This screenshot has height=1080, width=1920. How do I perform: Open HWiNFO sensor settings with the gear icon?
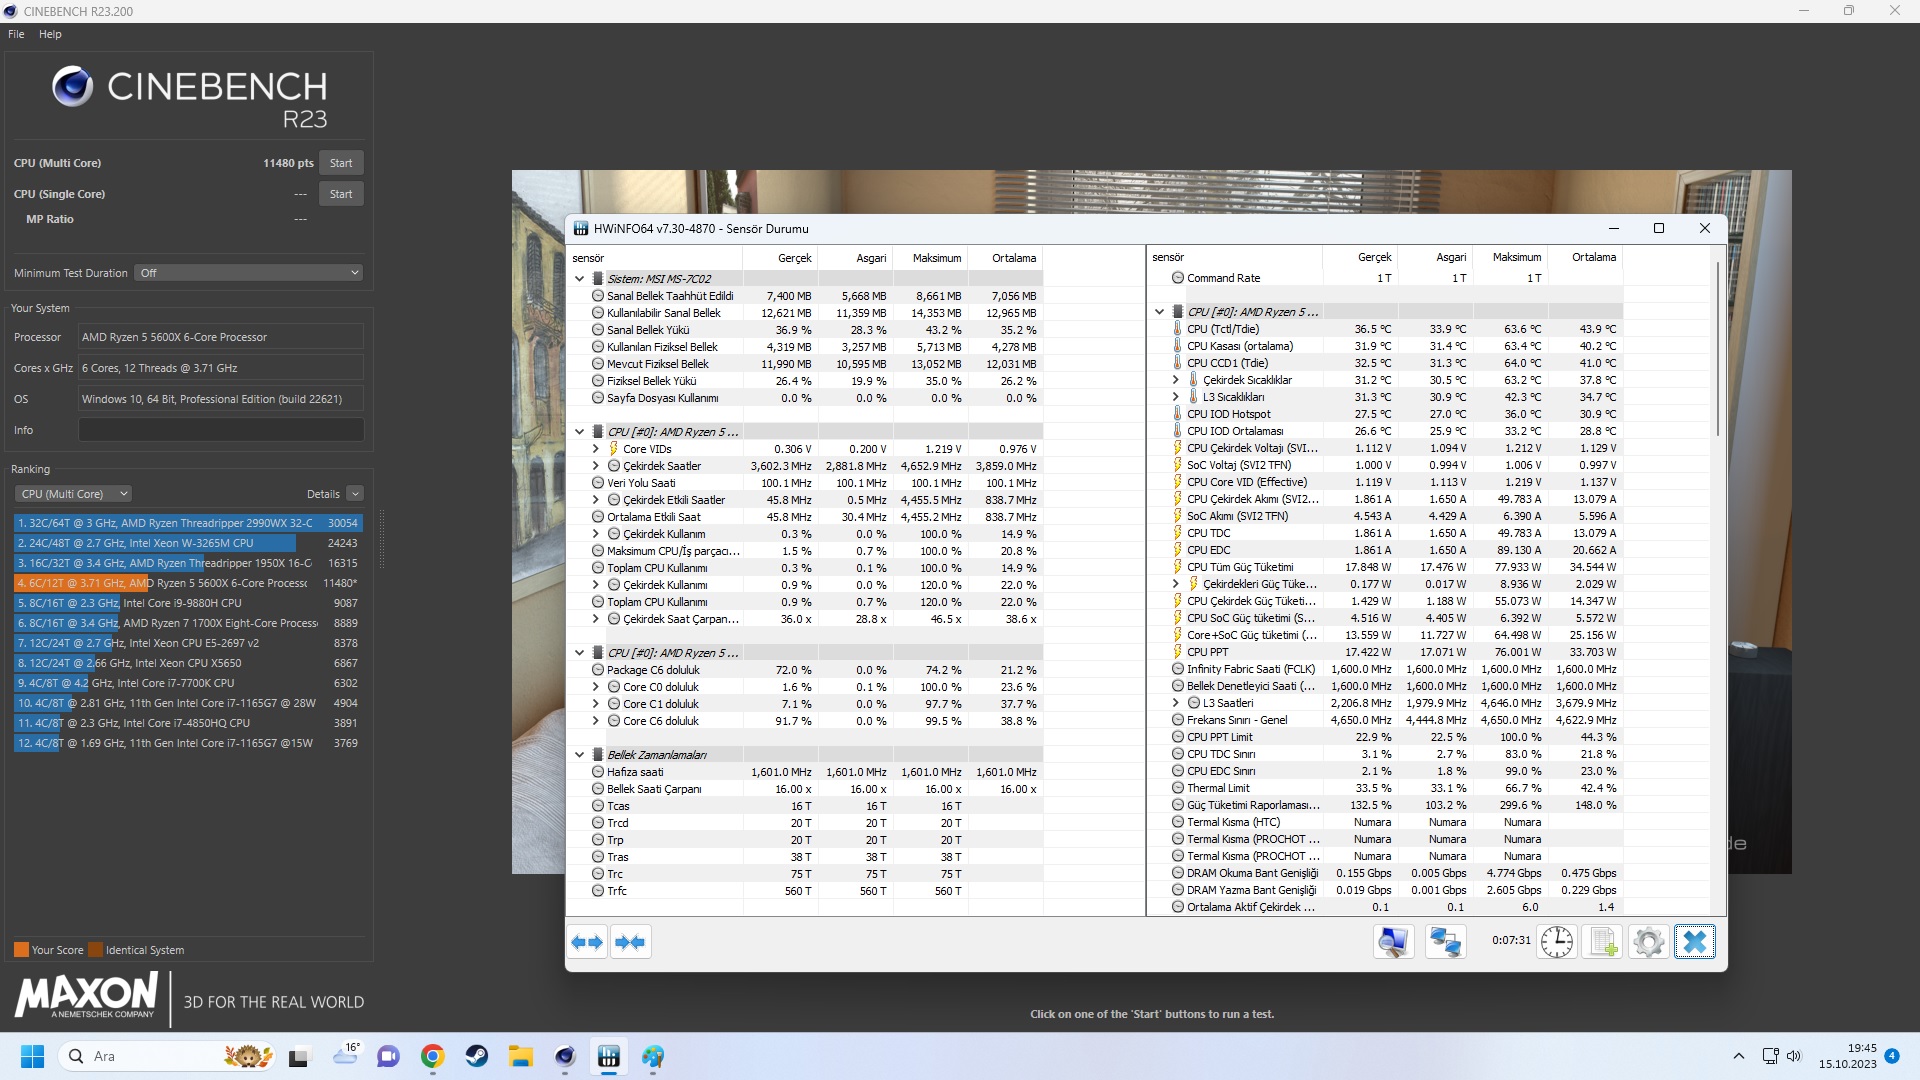point(1648,942)
